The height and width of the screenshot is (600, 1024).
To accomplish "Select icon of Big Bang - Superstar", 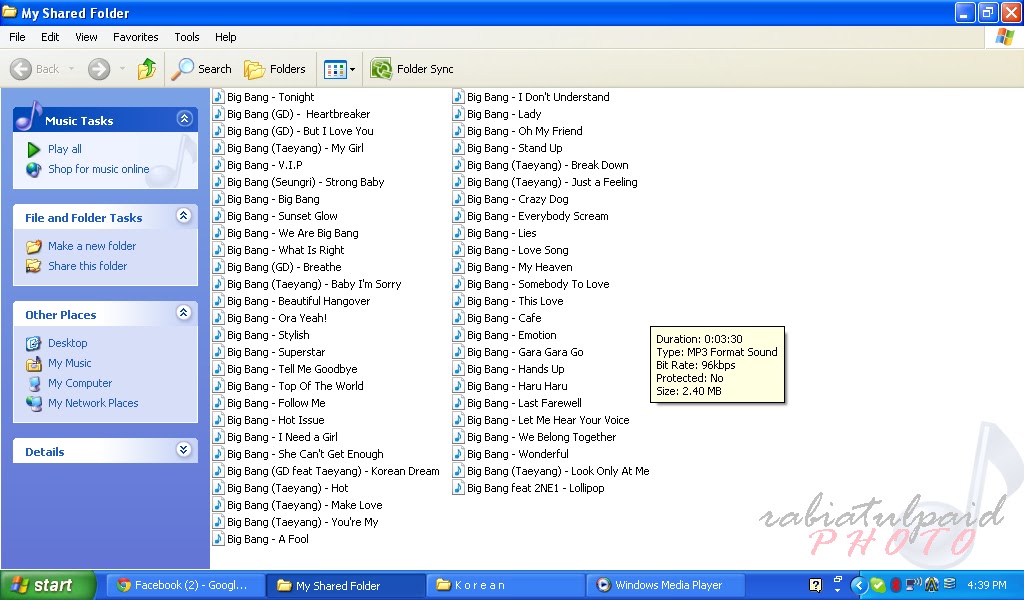I will tap(219, 353).
